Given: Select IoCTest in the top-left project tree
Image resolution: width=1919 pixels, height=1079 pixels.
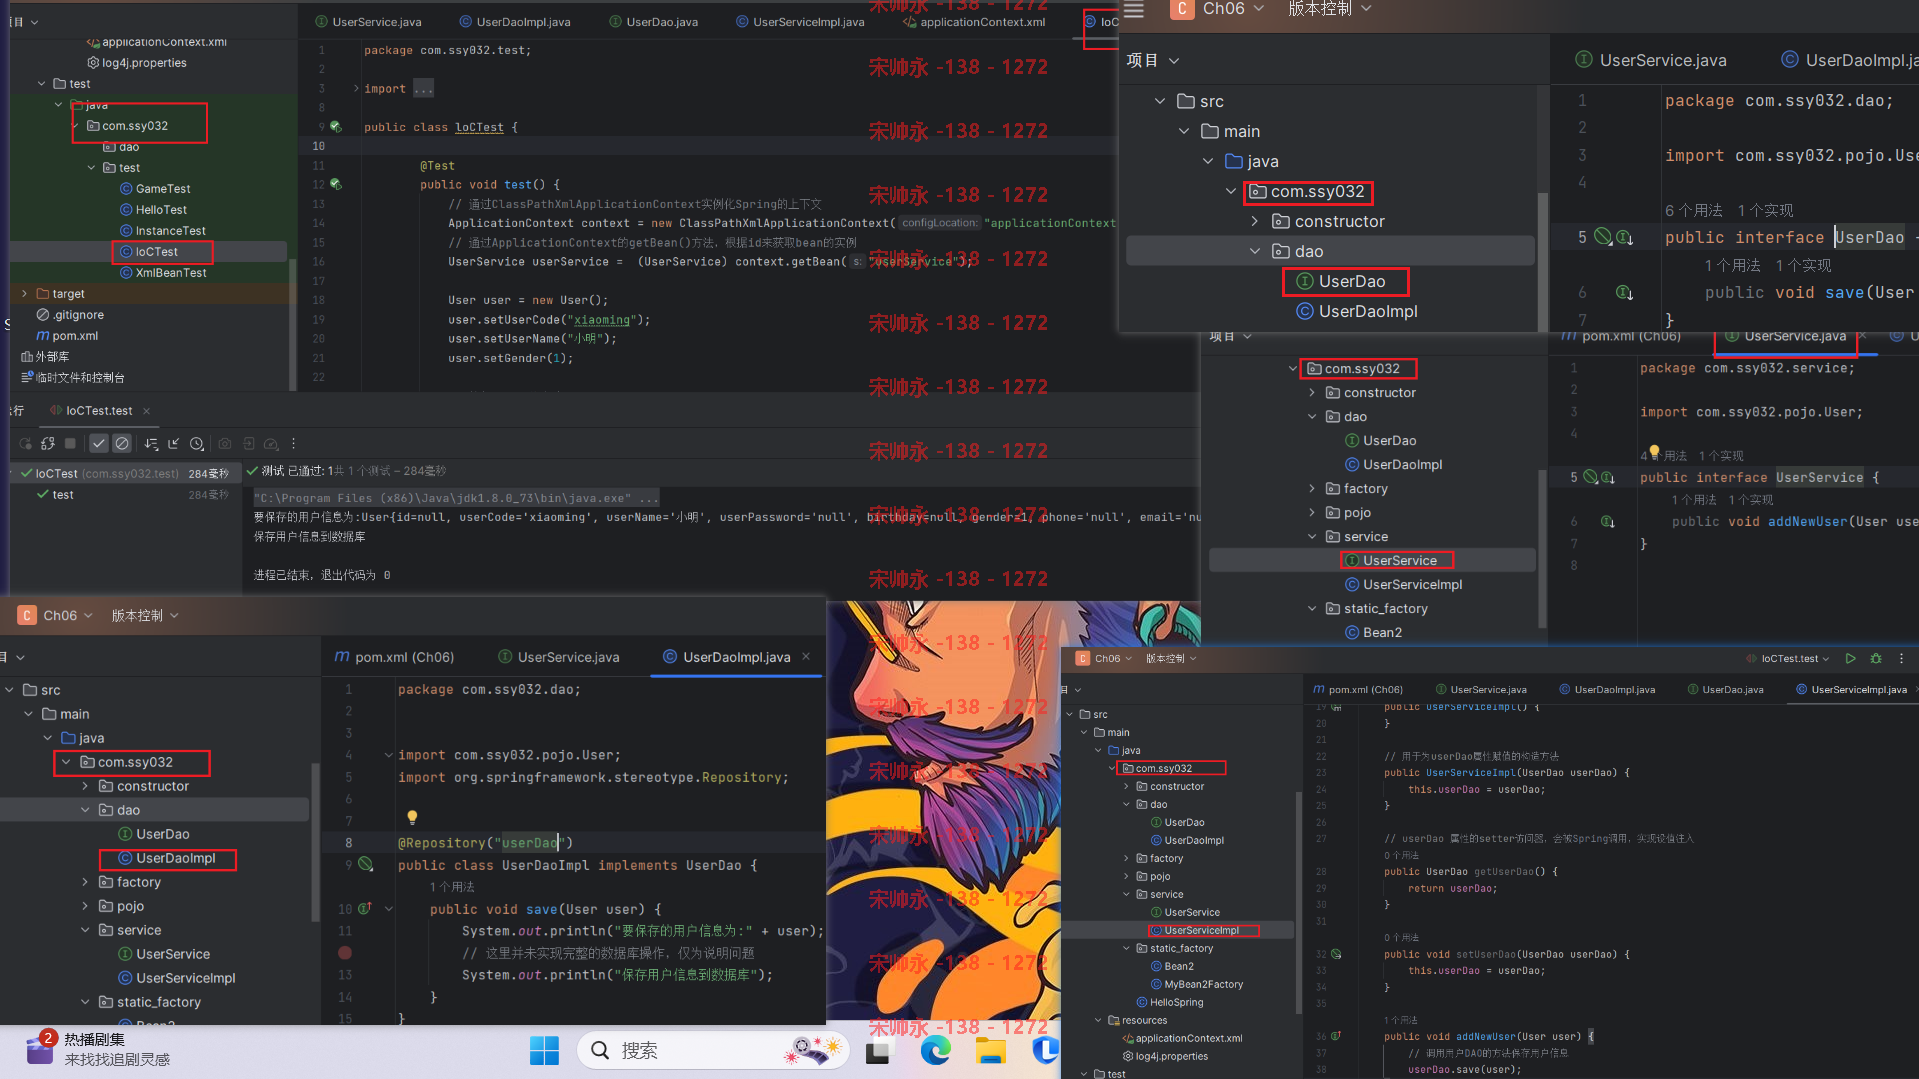Looking at the screenshot, I should click(156, 252).
